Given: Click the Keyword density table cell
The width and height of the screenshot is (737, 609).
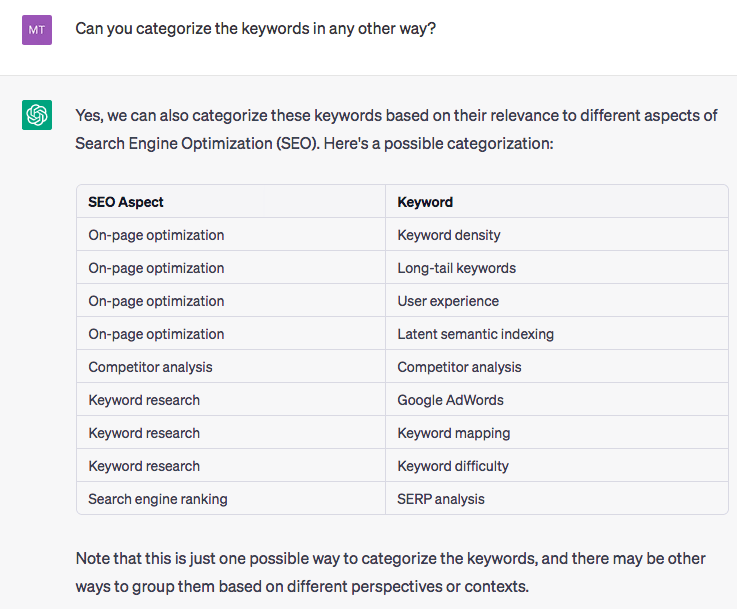Looking at the screenshot, I should (x=557, y=234).
